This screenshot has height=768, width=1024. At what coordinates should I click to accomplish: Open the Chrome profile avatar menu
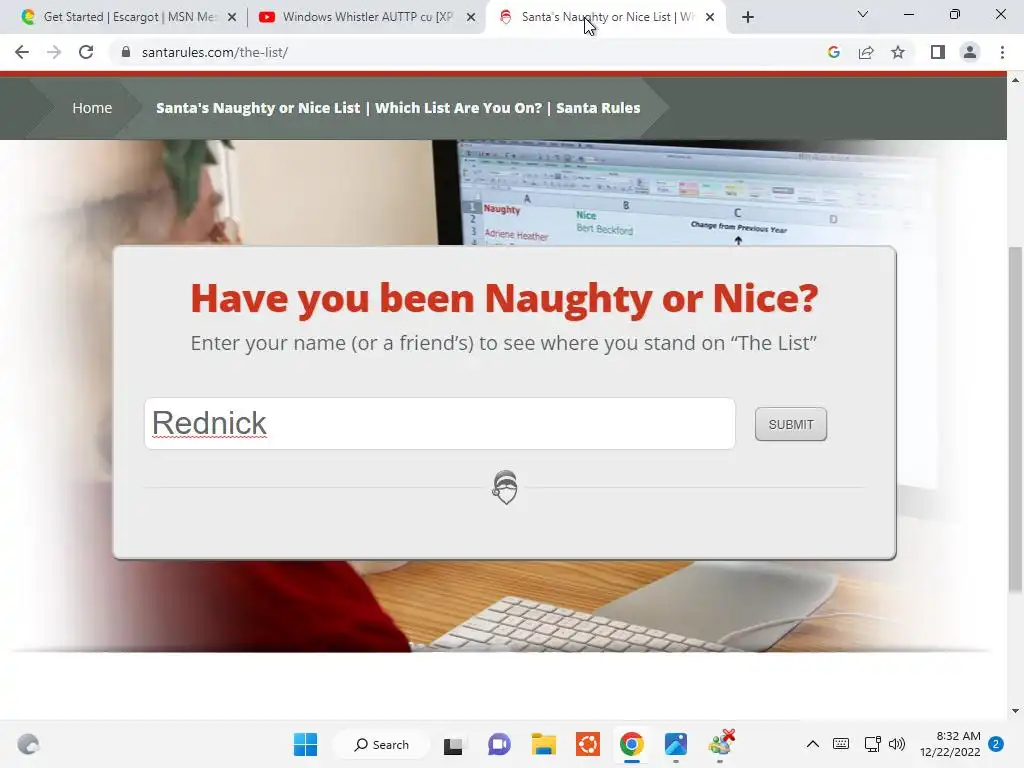(970, 52)
